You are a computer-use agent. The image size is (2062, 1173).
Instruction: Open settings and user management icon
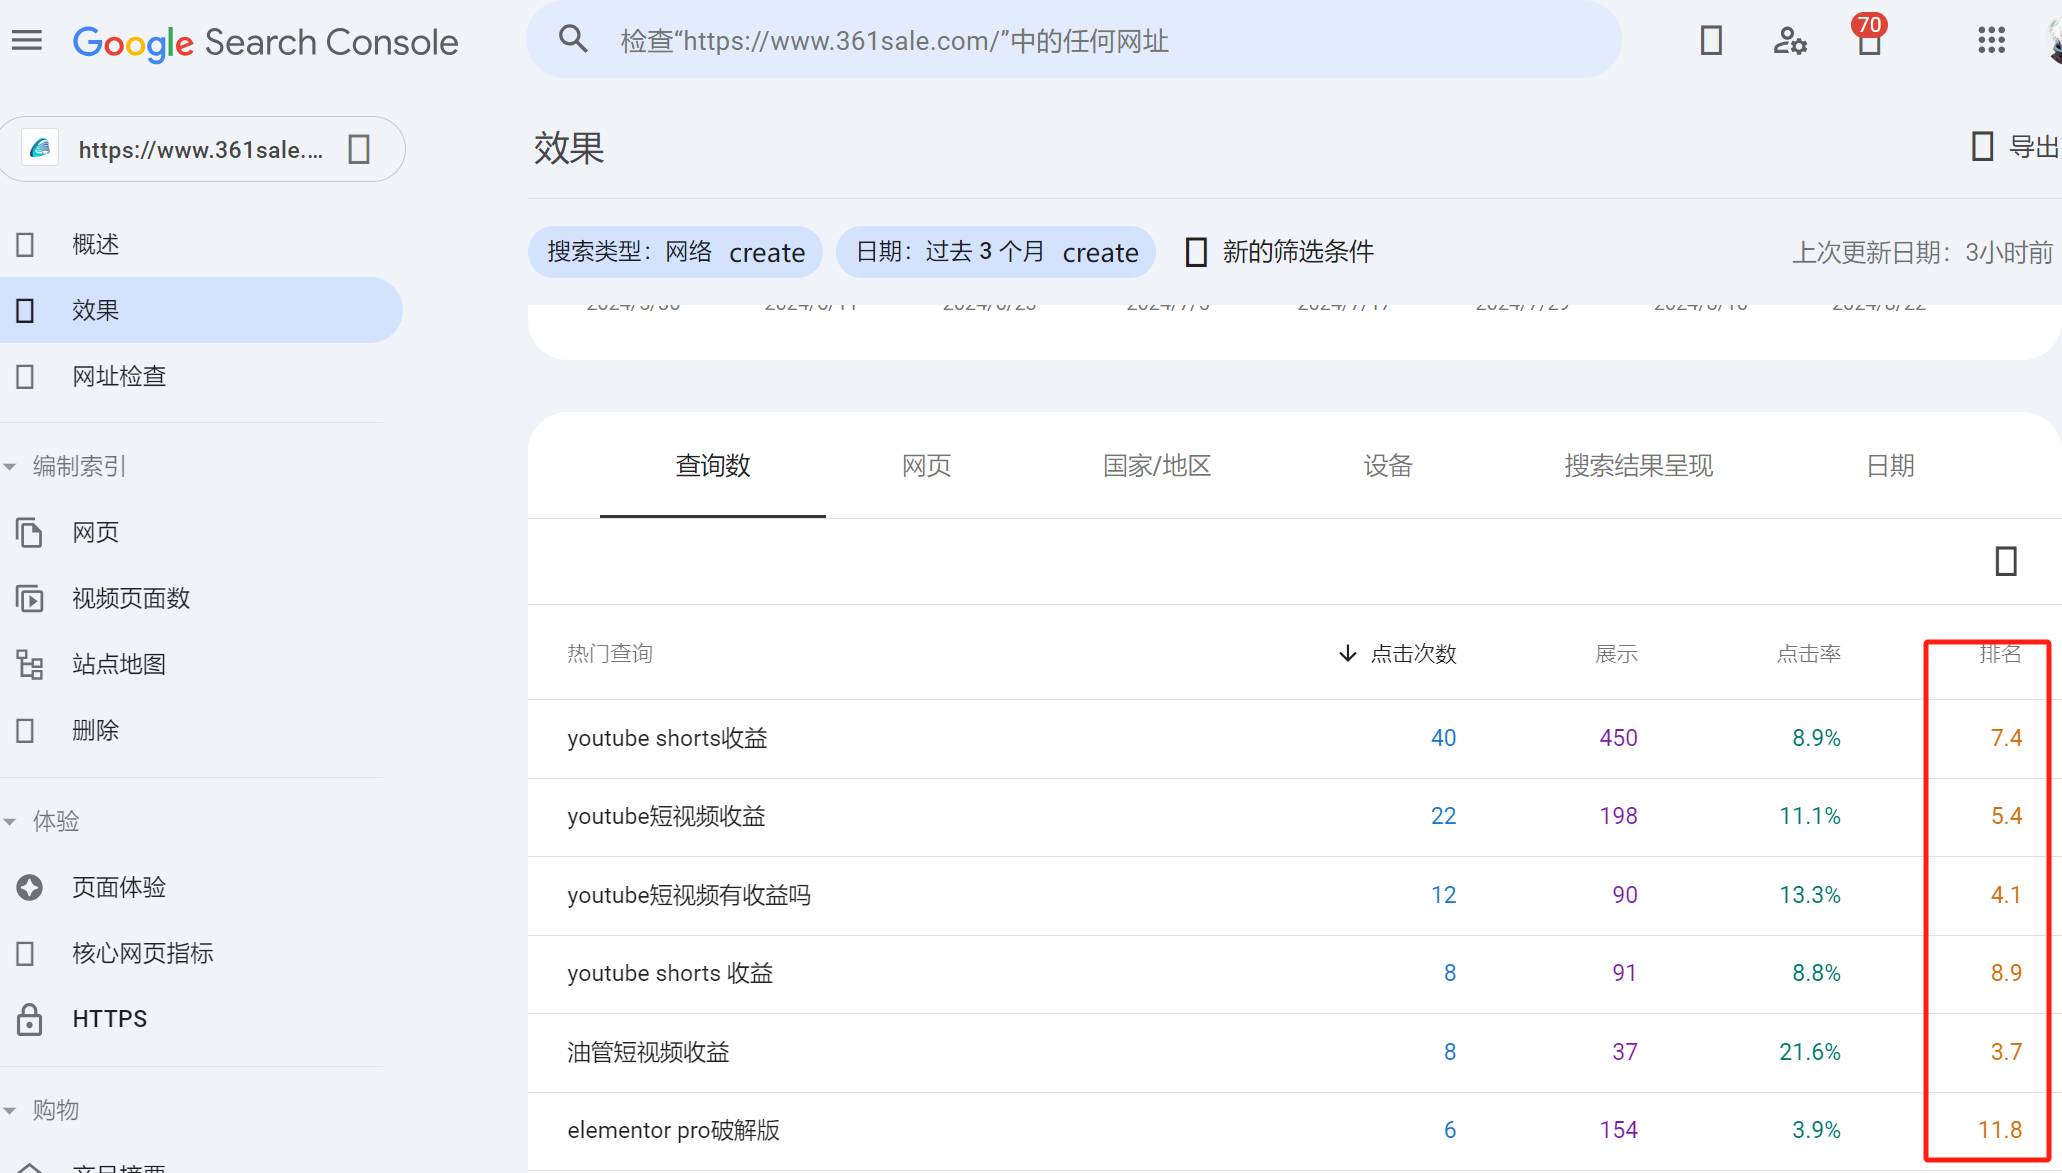click(1790, 41)
